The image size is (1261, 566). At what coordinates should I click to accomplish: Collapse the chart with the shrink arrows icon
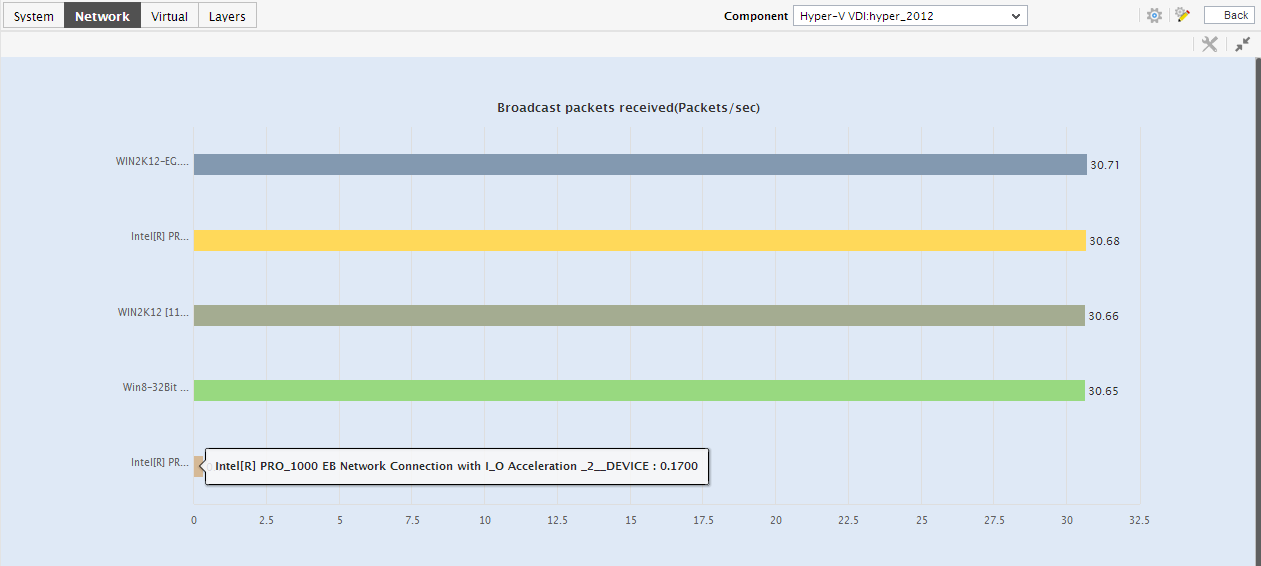click(x=1242, y=44)
